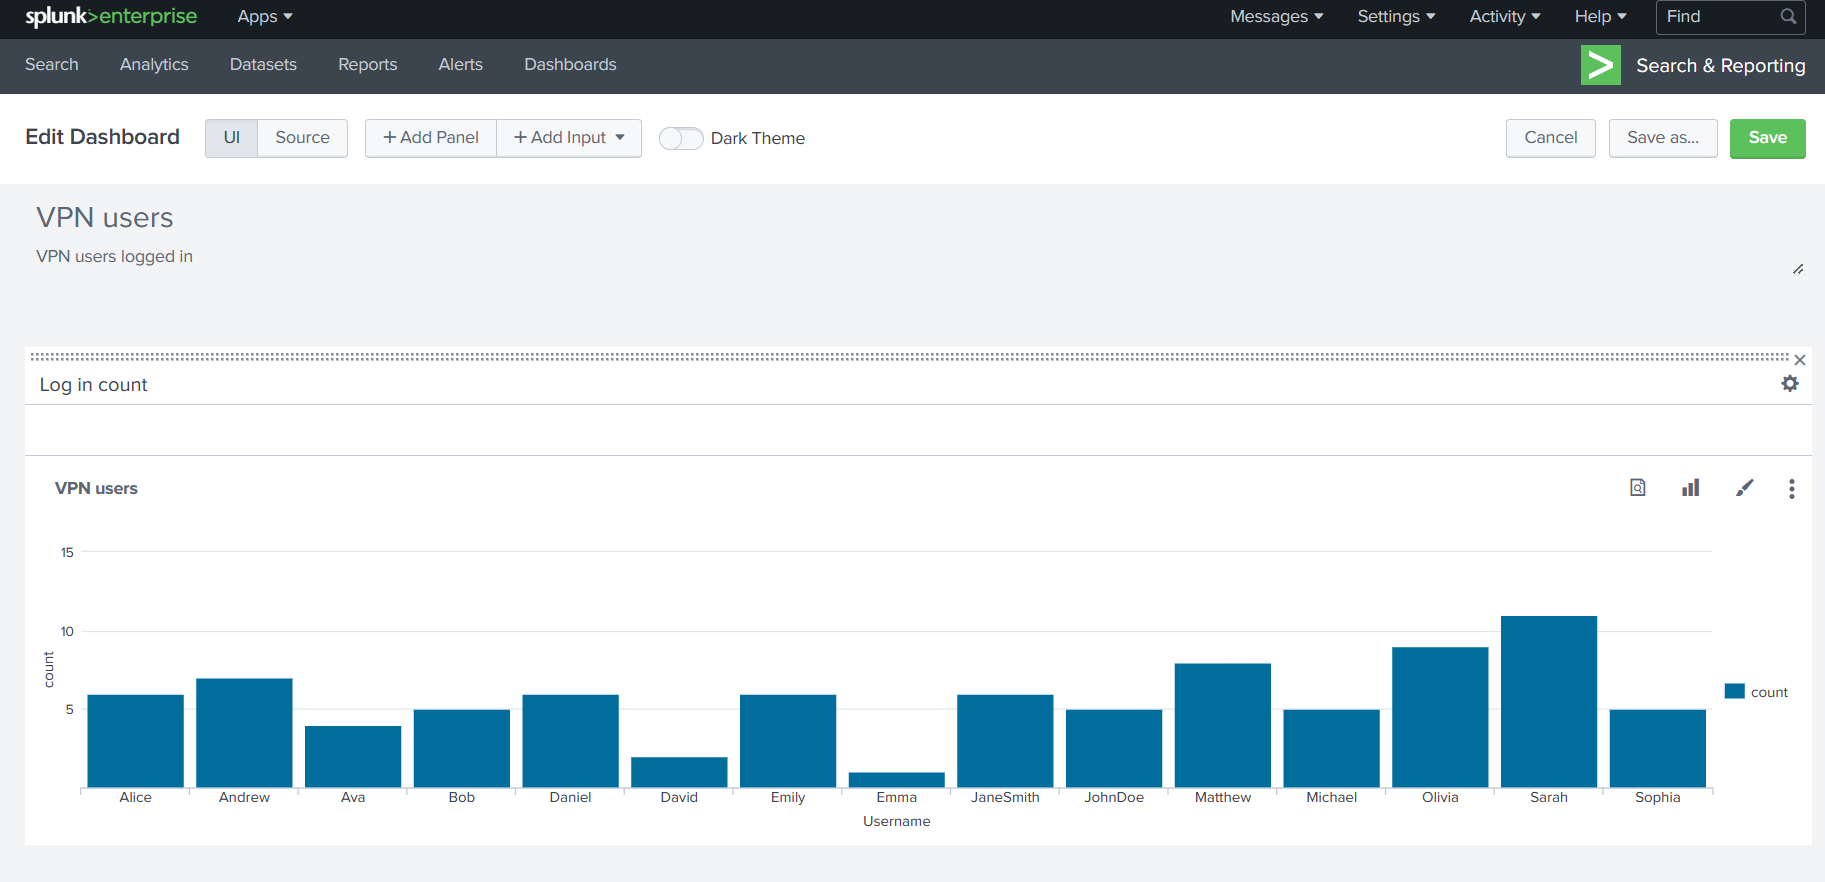This screenshot has height=882, width=1825.
Task: Select the UI editing mode
Action: click(x=231, y=138)
